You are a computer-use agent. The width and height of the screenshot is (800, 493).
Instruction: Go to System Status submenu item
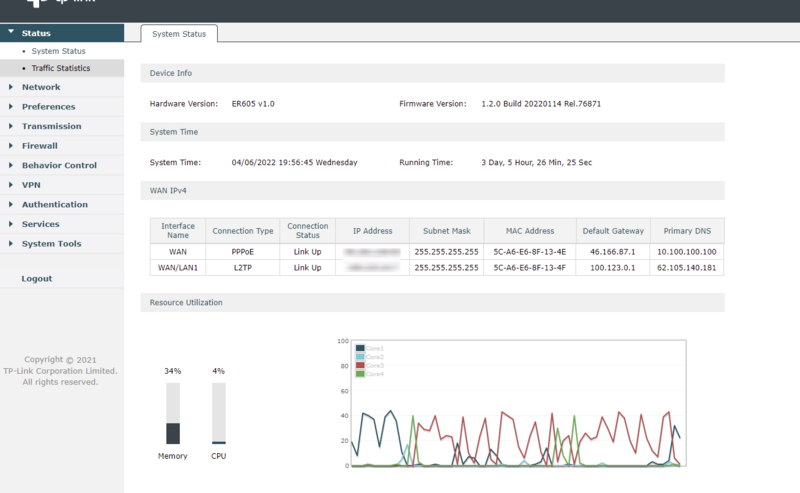[59, 51]
